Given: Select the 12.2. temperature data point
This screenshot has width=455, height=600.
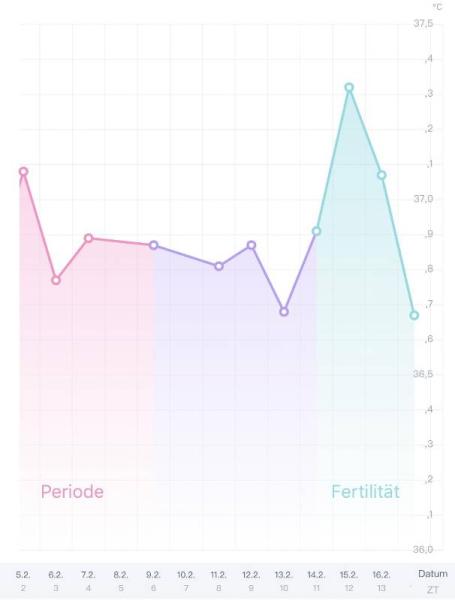Looking at the screenshot, I should [251, 245].
